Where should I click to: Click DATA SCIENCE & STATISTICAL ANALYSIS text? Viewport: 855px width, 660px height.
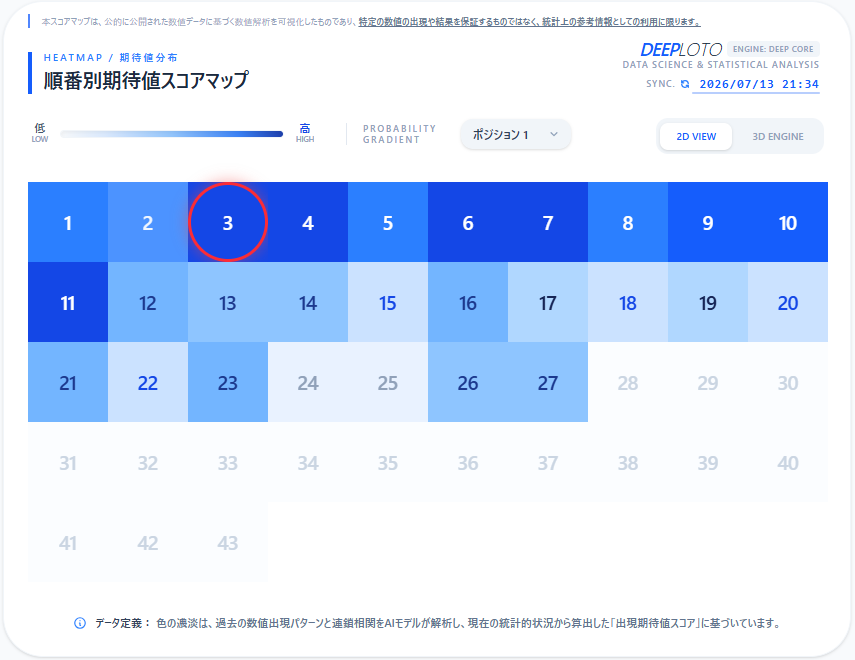click(x=721, y=64)
